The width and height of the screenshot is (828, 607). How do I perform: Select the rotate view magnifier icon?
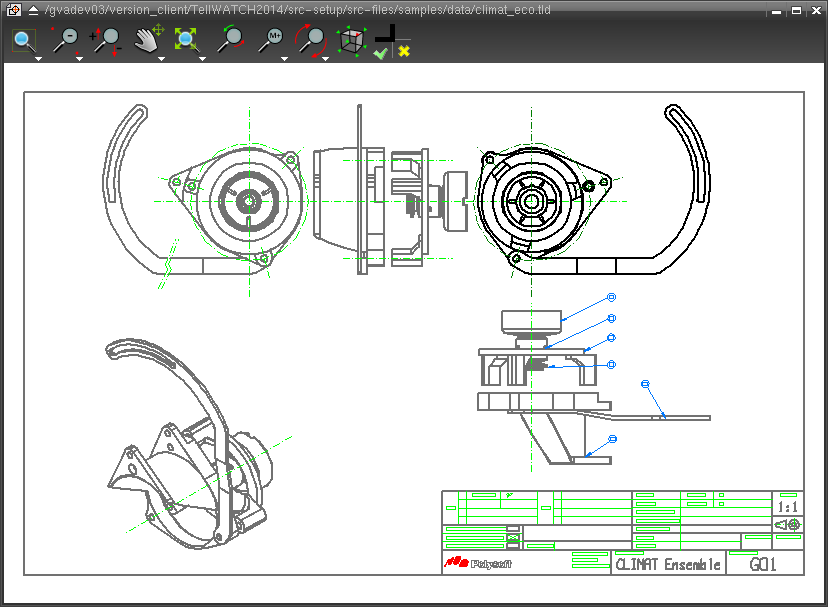pyautogui.click(x=312, y=40)
